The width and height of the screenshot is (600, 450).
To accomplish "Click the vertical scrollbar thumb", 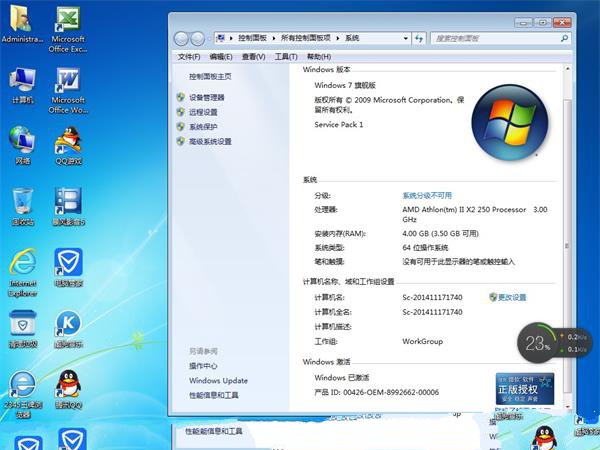I will [x=567, y=246].
